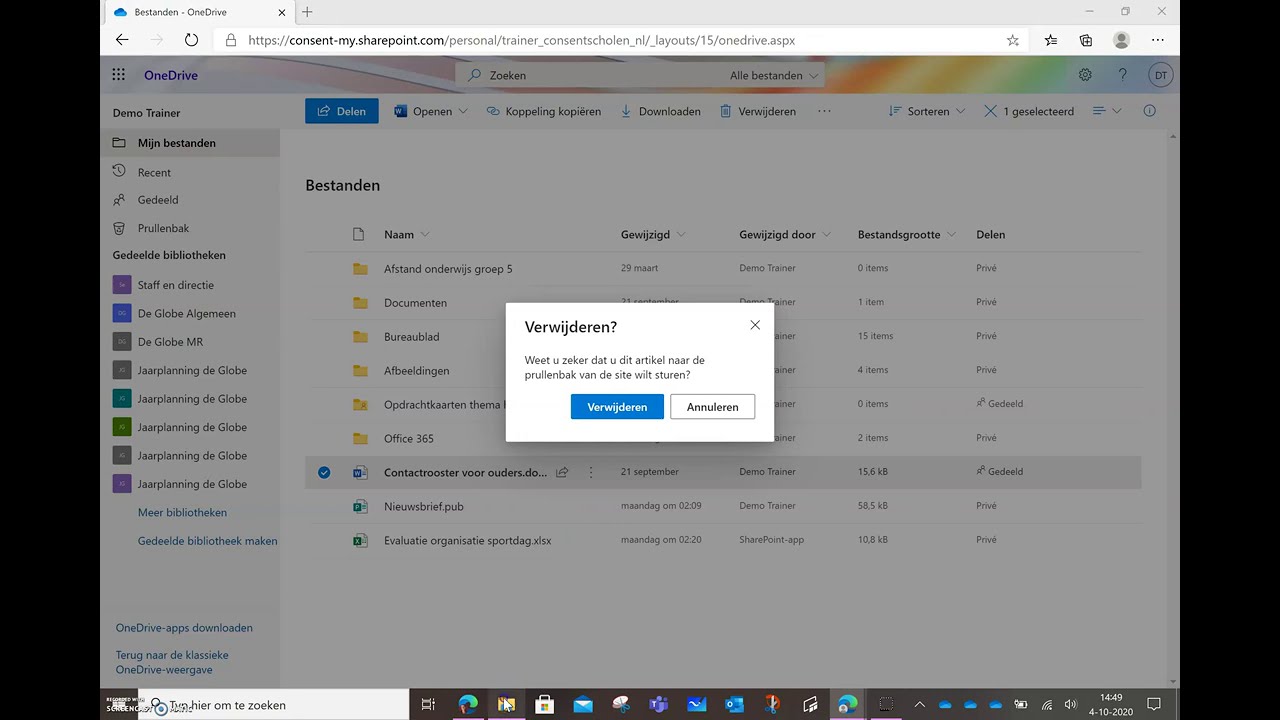Viewport: 1280px width, 720px height.
Task: Open Microsoft Teams from the taskbar
Action: 658,705
